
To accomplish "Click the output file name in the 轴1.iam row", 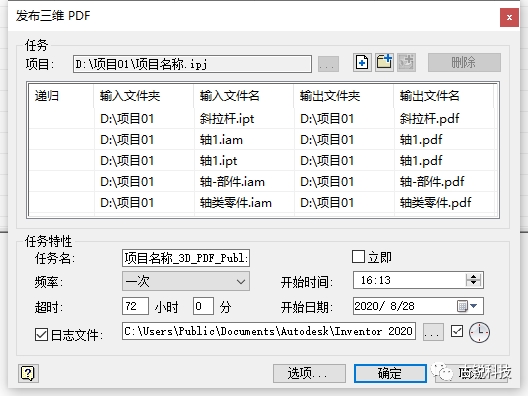I will (x=444, y=139).
